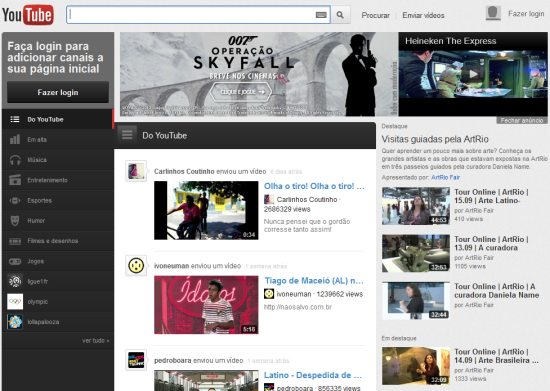550x391 pixels.
Task: Click Fazer login link at top right
Action: pos(526,14)
